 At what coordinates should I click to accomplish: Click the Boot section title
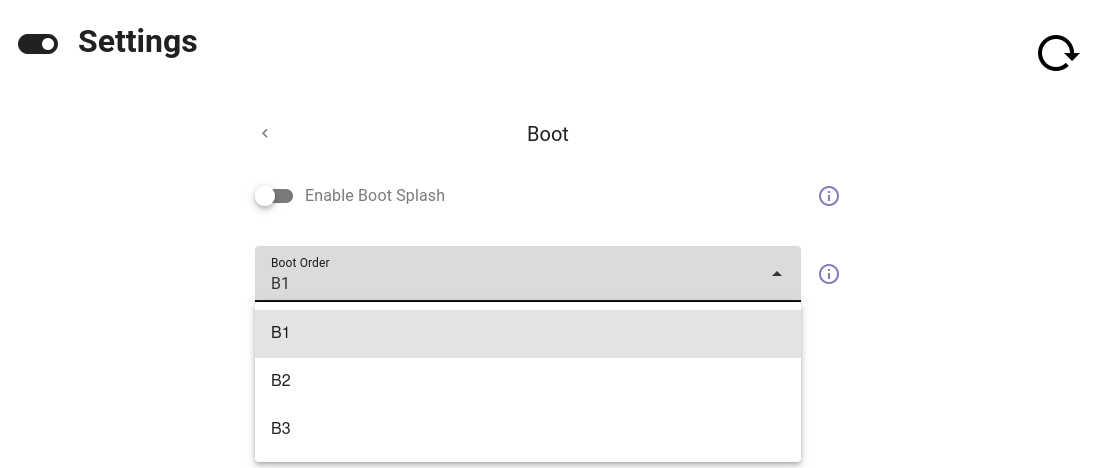pyautogui.click(x=548, y=134)
